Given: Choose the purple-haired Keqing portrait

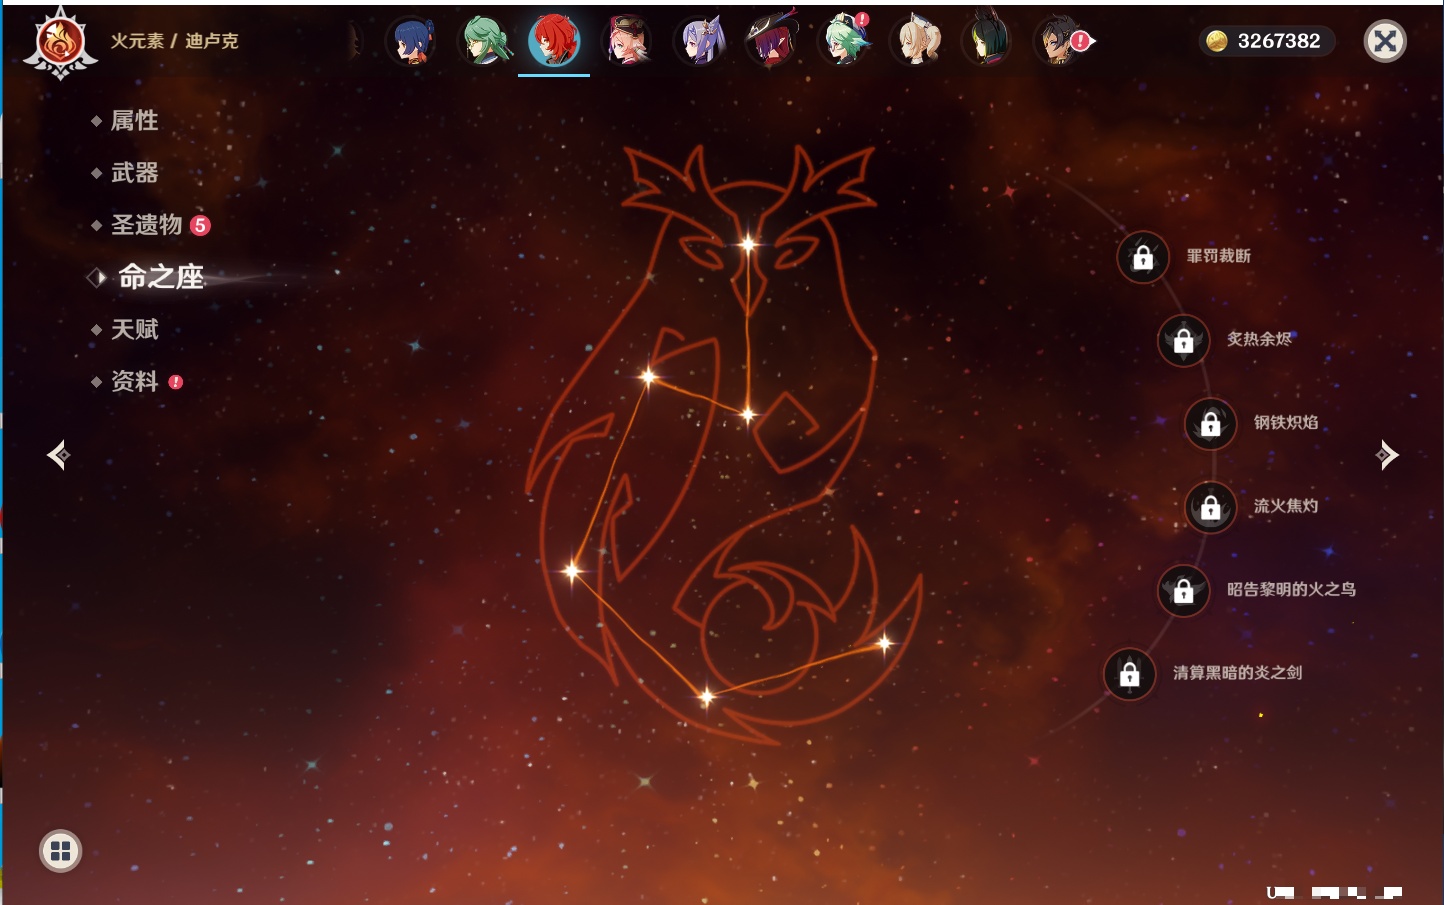Looking at the screenshot, I should click(699, 41).
